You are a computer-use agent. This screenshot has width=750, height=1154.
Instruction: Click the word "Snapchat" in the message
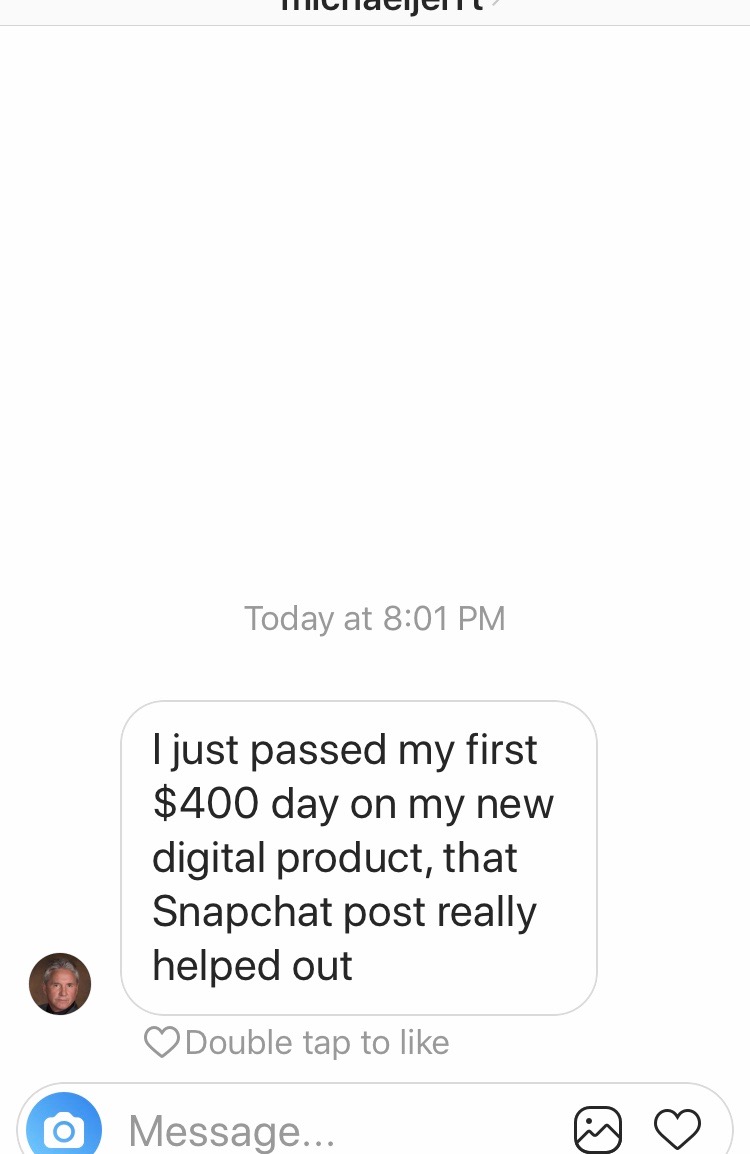pos(242,913)
